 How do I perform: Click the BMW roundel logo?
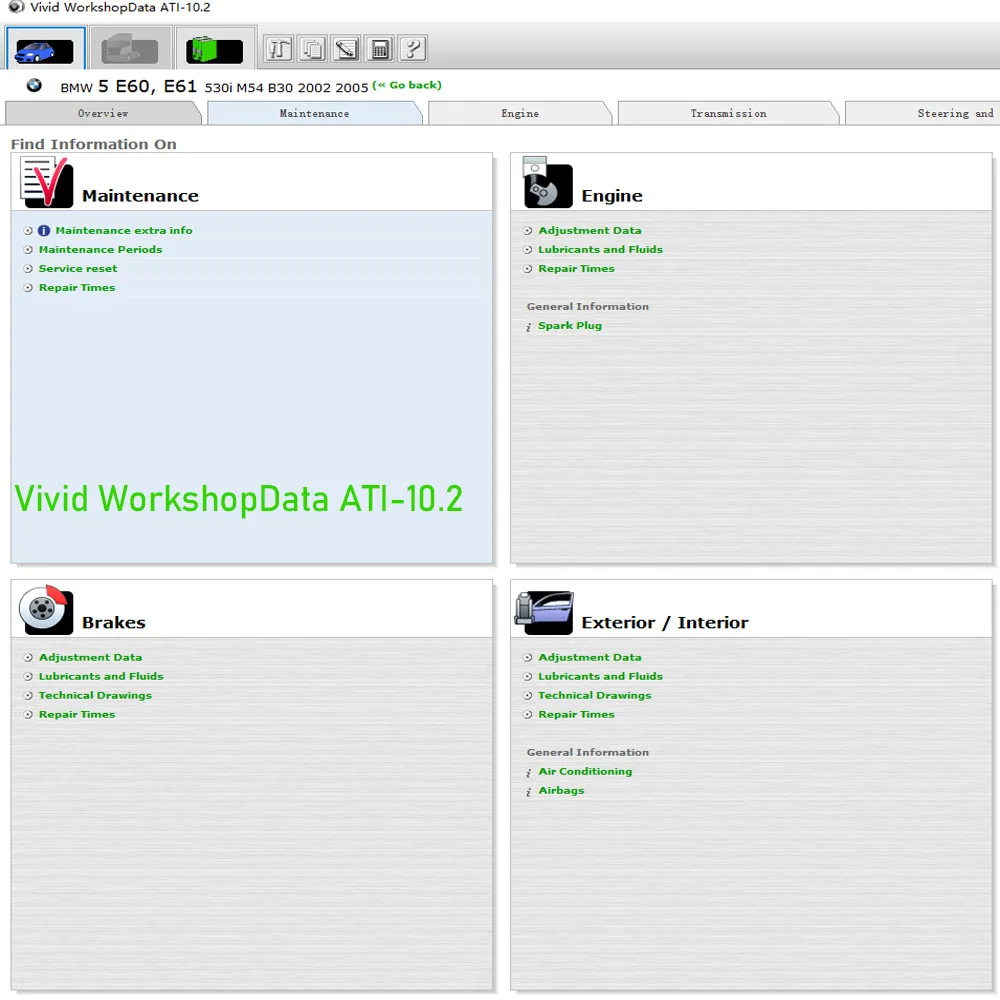pos(34,85)
